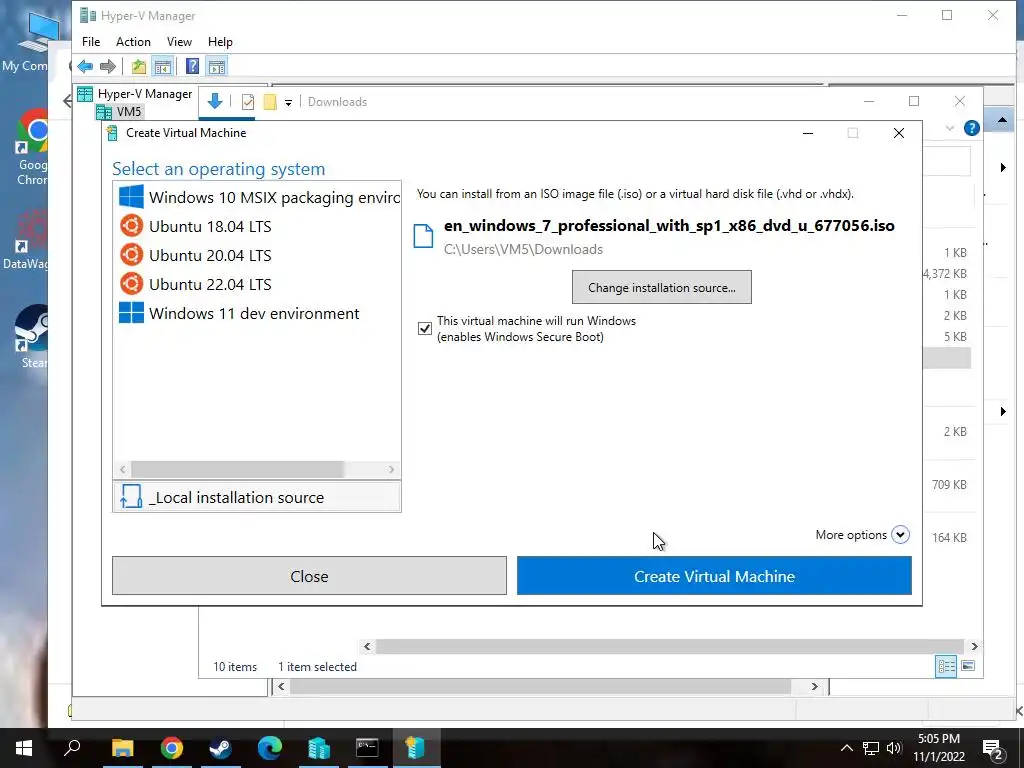Screen dimensions: 1024x768
Task: Select Ubuntu 22.04 LTS operating system
Action: click(x=257, y=284)
